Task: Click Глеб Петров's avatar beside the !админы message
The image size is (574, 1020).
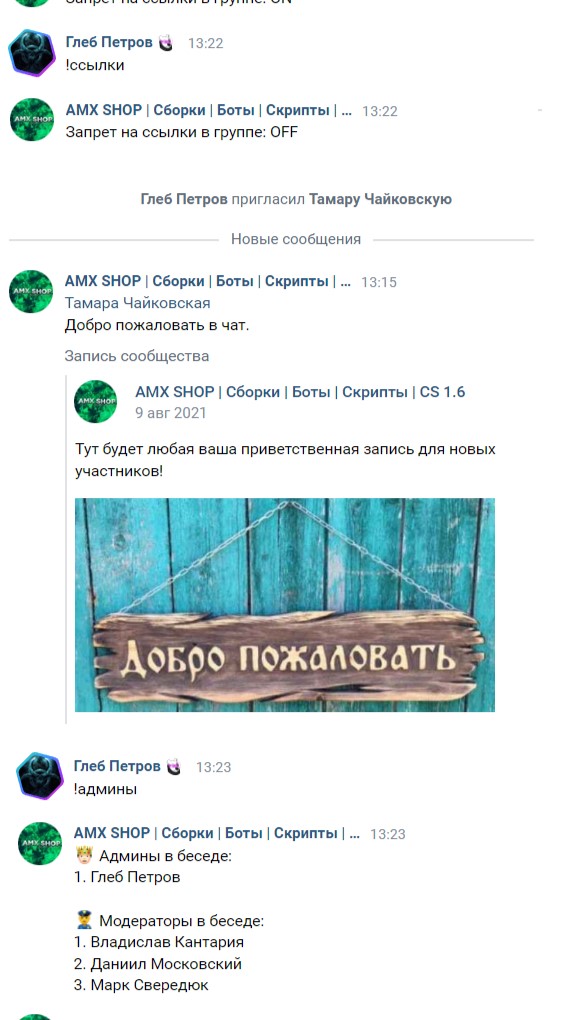Action: (40, 776)
